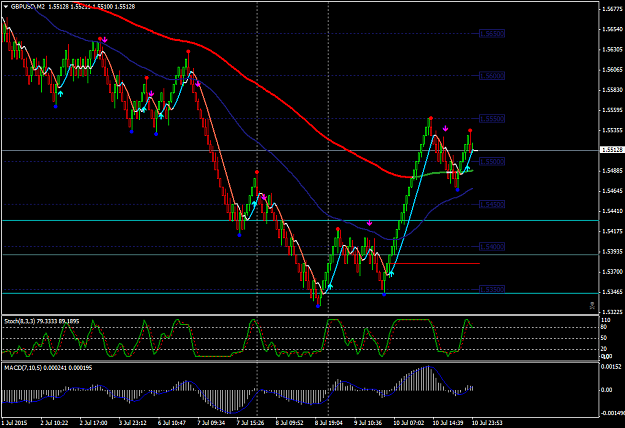Select the 1.5500 price level label

pos(492,162)
